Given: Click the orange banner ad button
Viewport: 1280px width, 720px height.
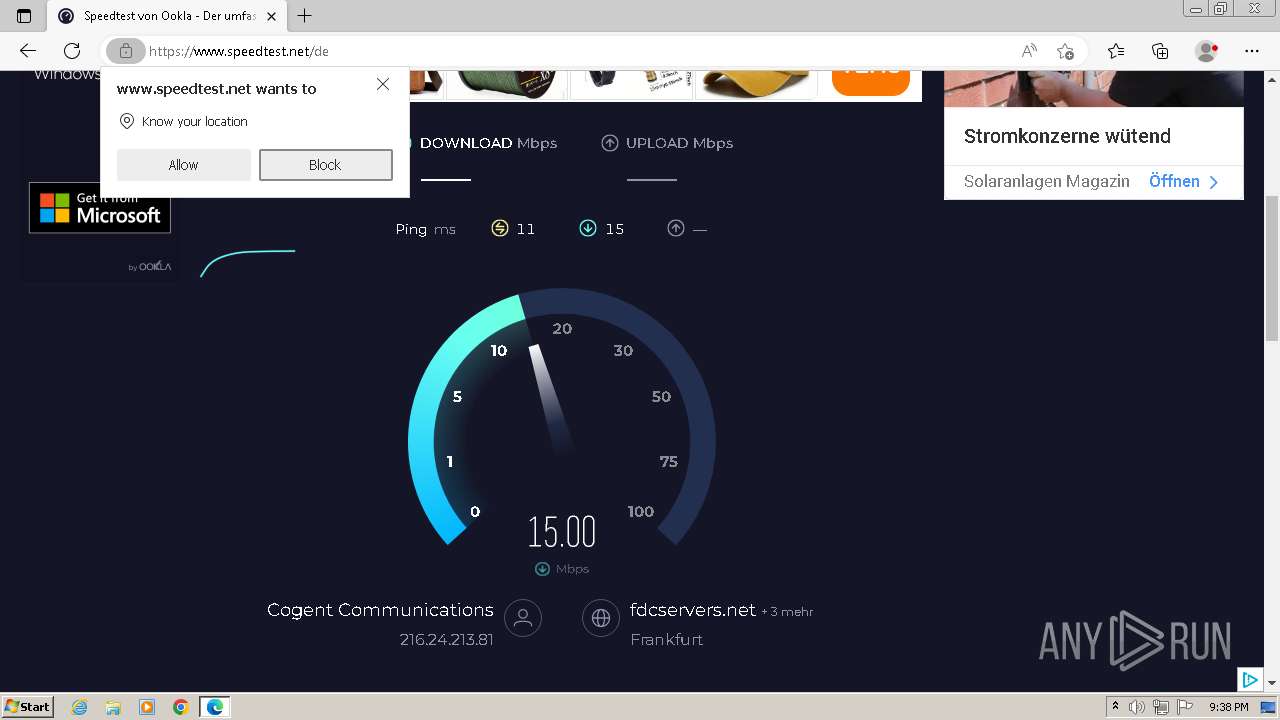Looking at the screenshot, I should coord(871,82).
